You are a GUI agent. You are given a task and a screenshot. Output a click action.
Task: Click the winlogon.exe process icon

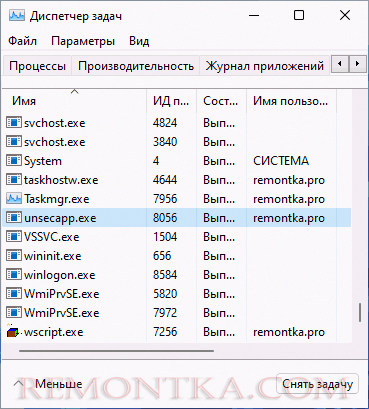click(14, 275)
